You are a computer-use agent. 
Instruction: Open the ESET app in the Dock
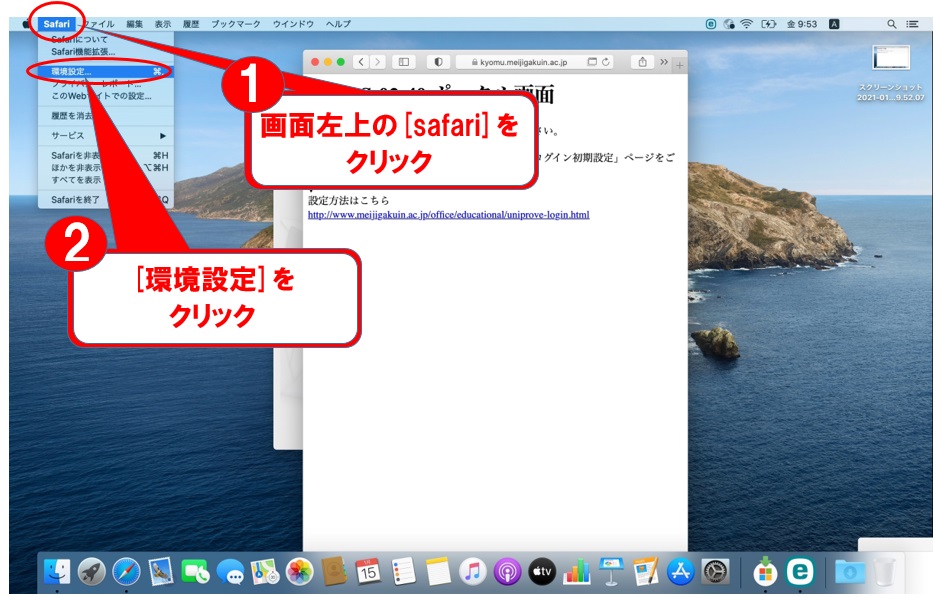coord(800,571)
